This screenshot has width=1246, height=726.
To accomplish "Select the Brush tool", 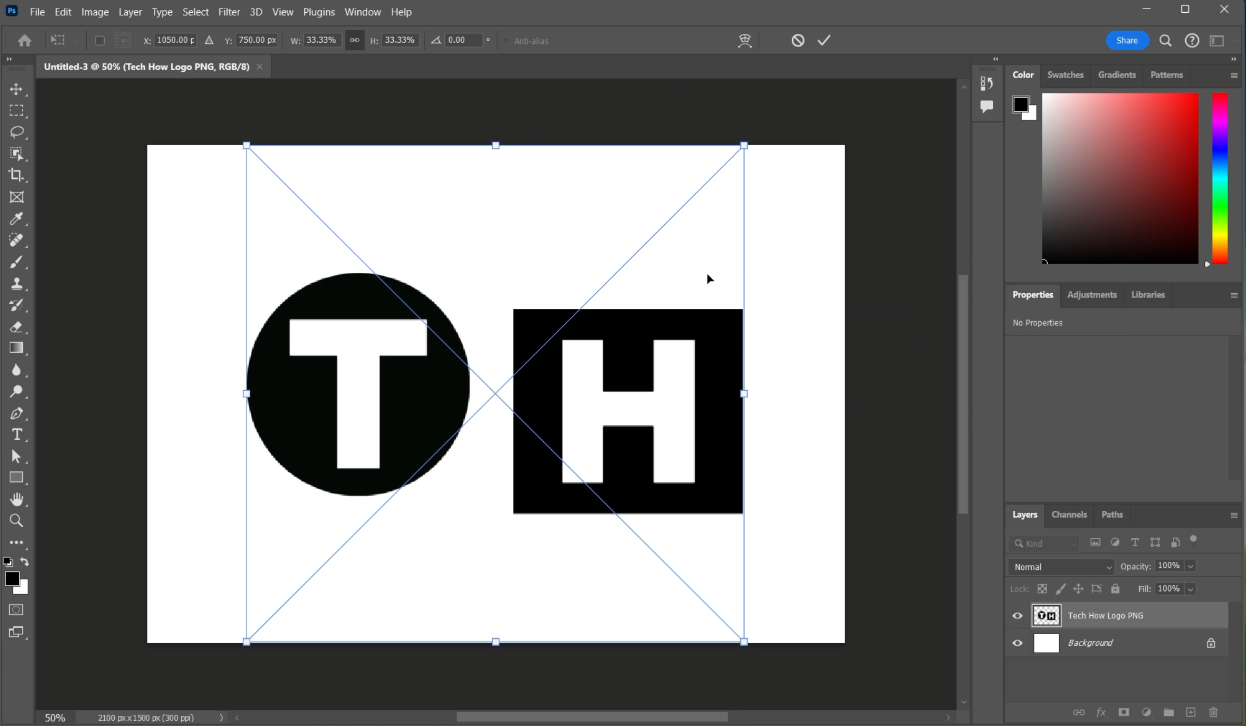I will click(x=16, y=262).
